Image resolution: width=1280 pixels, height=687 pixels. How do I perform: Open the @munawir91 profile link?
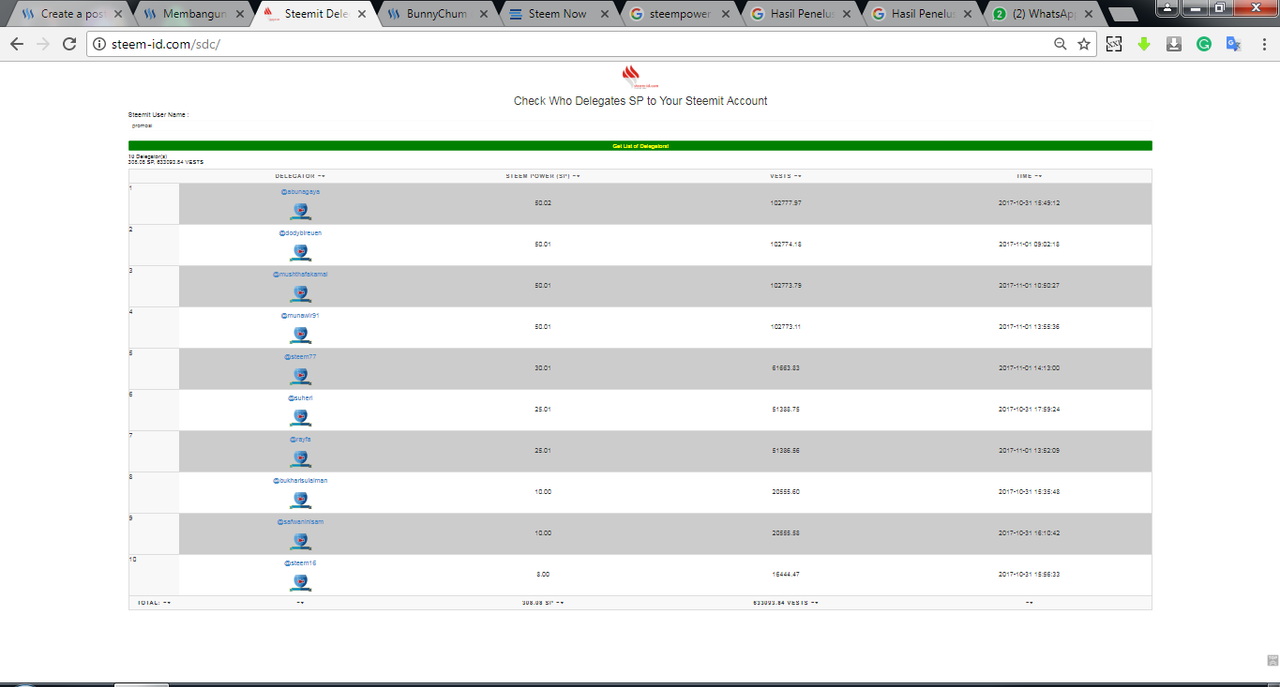point(300,315)
